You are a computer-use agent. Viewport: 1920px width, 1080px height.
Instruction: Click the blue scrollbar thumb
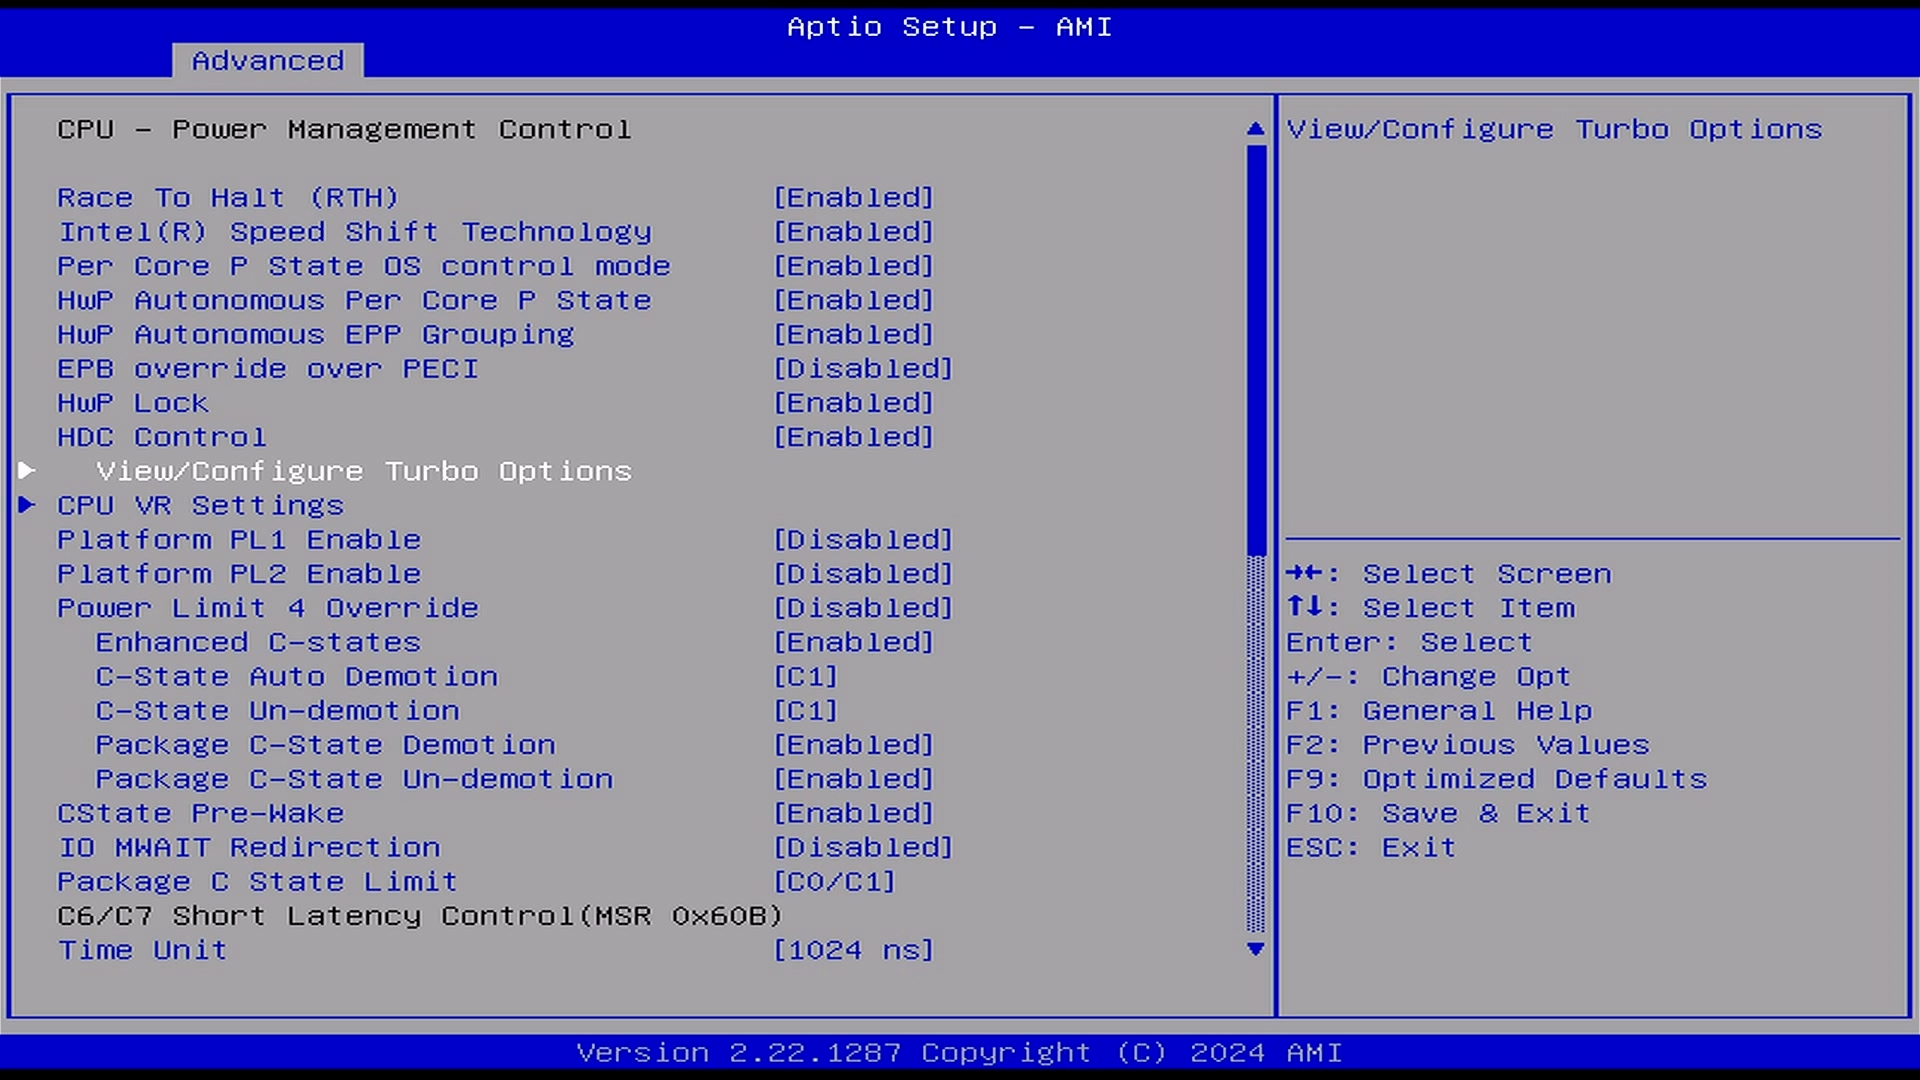click(x=1256, y=350)
